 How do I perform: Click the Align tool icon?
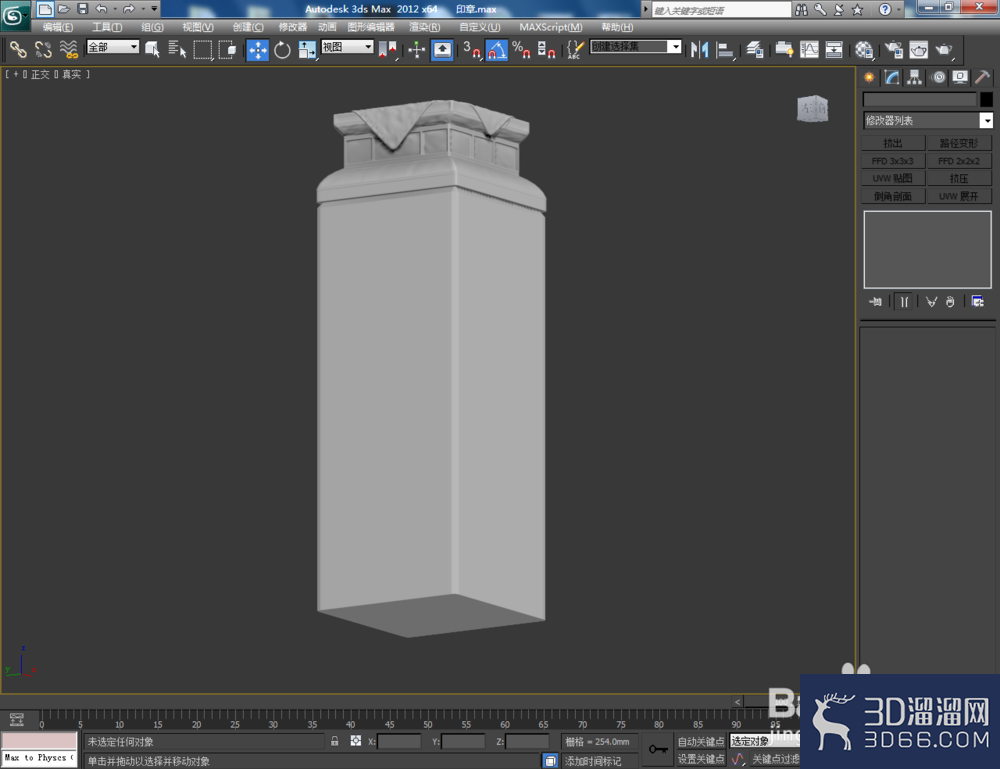725,50
